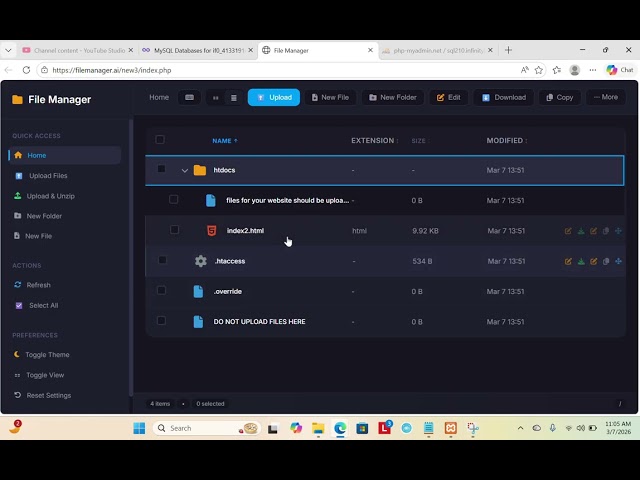640x480 pixels.
Task: Tick the checkbox for htdocs folder
Action: [161, 169]
